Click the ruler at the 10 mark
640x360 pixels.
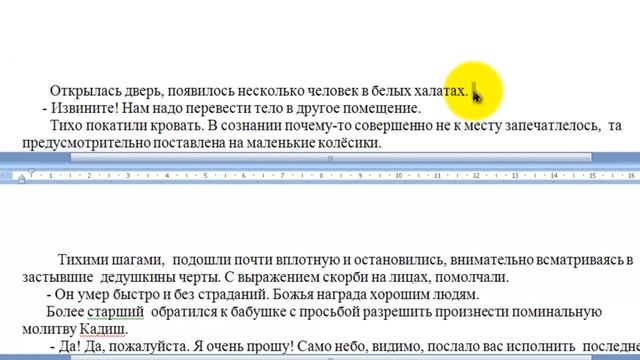399,176
